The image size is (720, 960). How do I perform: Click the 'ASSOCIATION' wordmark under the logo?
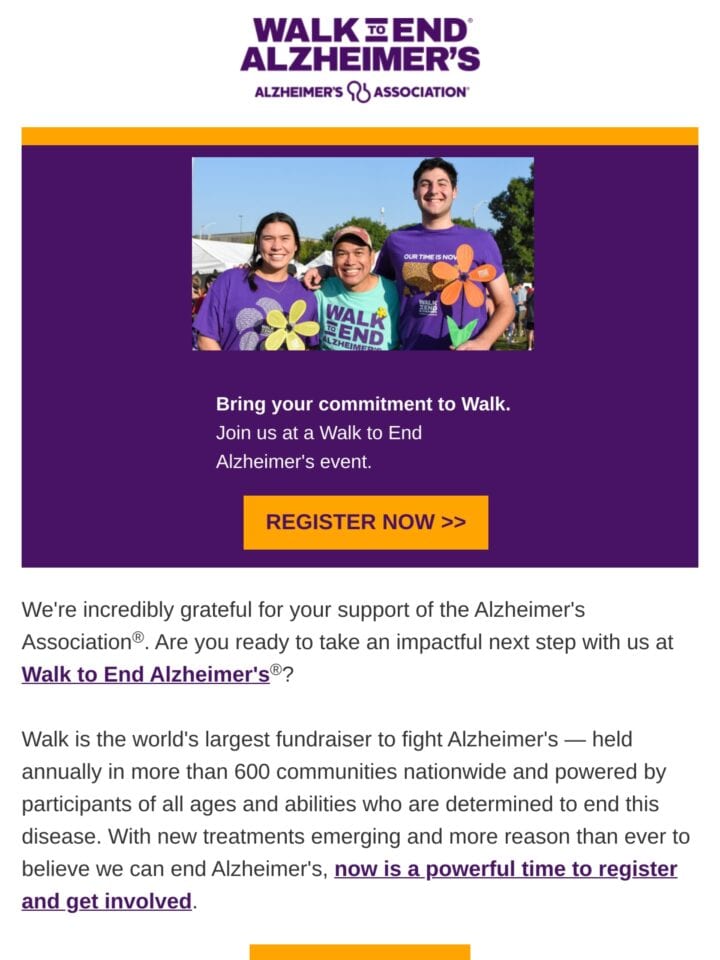421,92
